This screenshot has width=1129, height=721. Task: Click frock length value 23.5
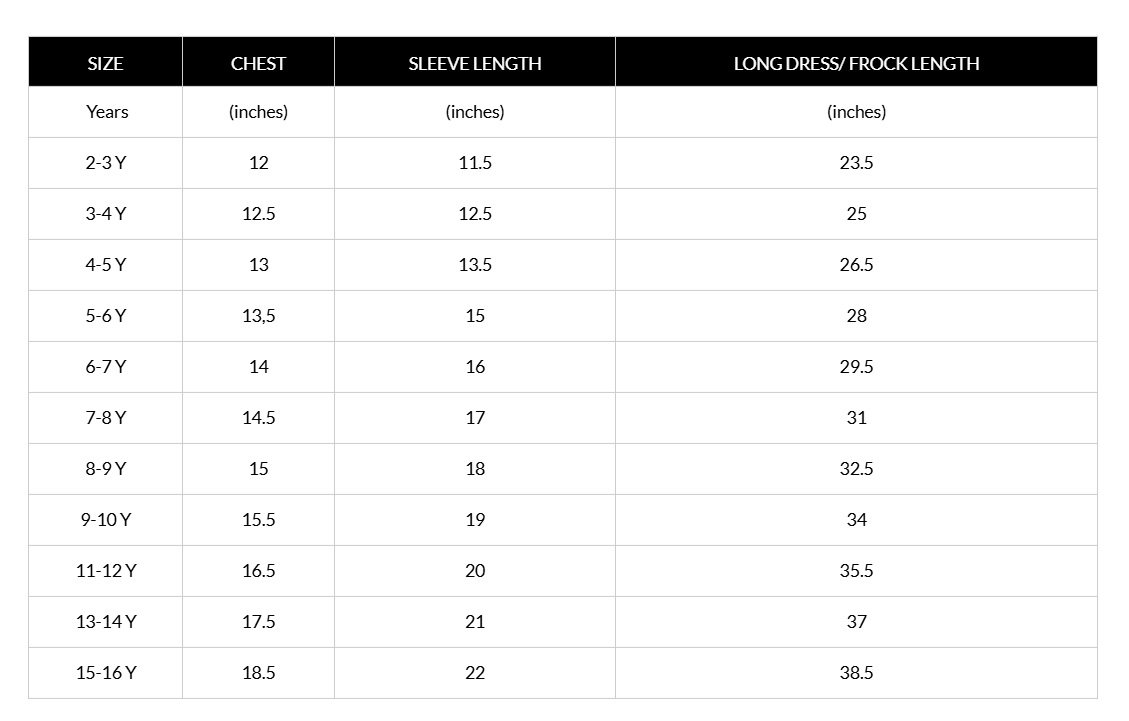(x=856, y=163)
